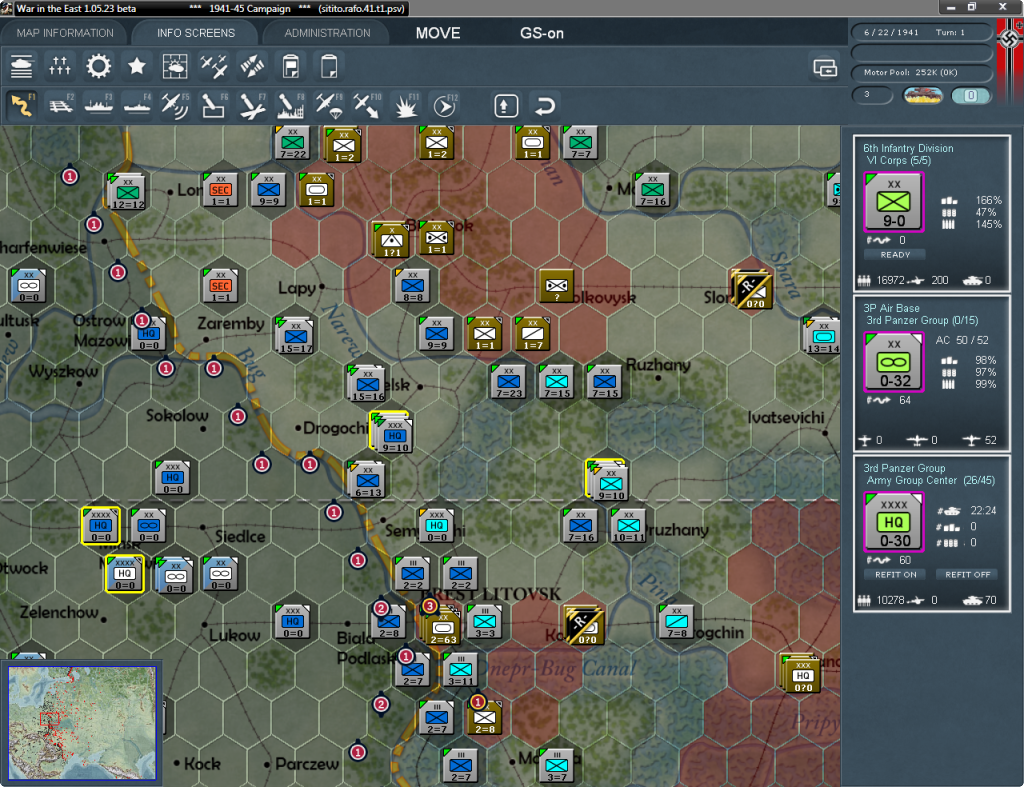Toggle the light blue 0 pill button
Image resolution: width=1024 pixels, height=787 pixels.
(970, 95)
